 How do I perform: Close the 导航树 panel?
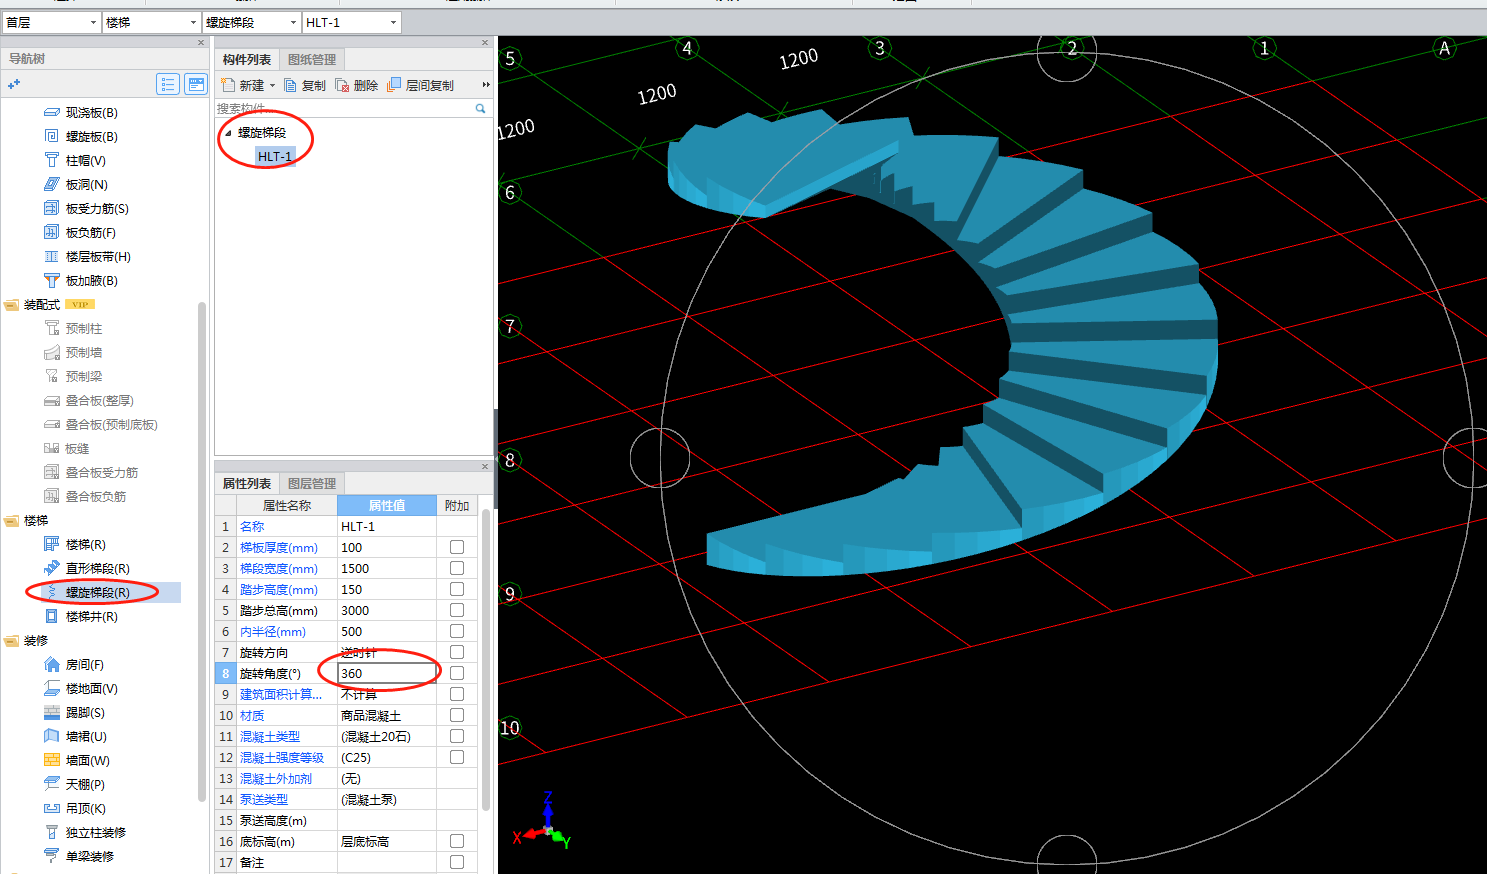coord(201,43)
